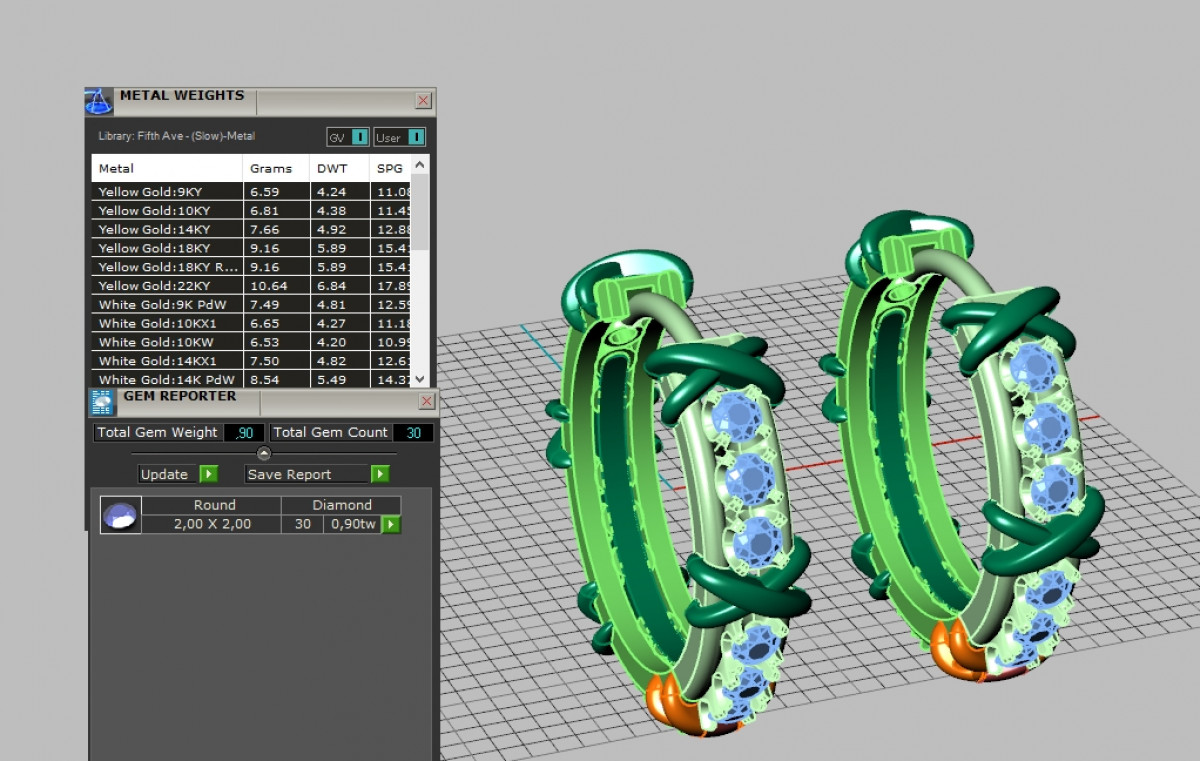Collapse the Gem Reporter summary section
The width and height of the screenshot is (1200, 761).
264,453
